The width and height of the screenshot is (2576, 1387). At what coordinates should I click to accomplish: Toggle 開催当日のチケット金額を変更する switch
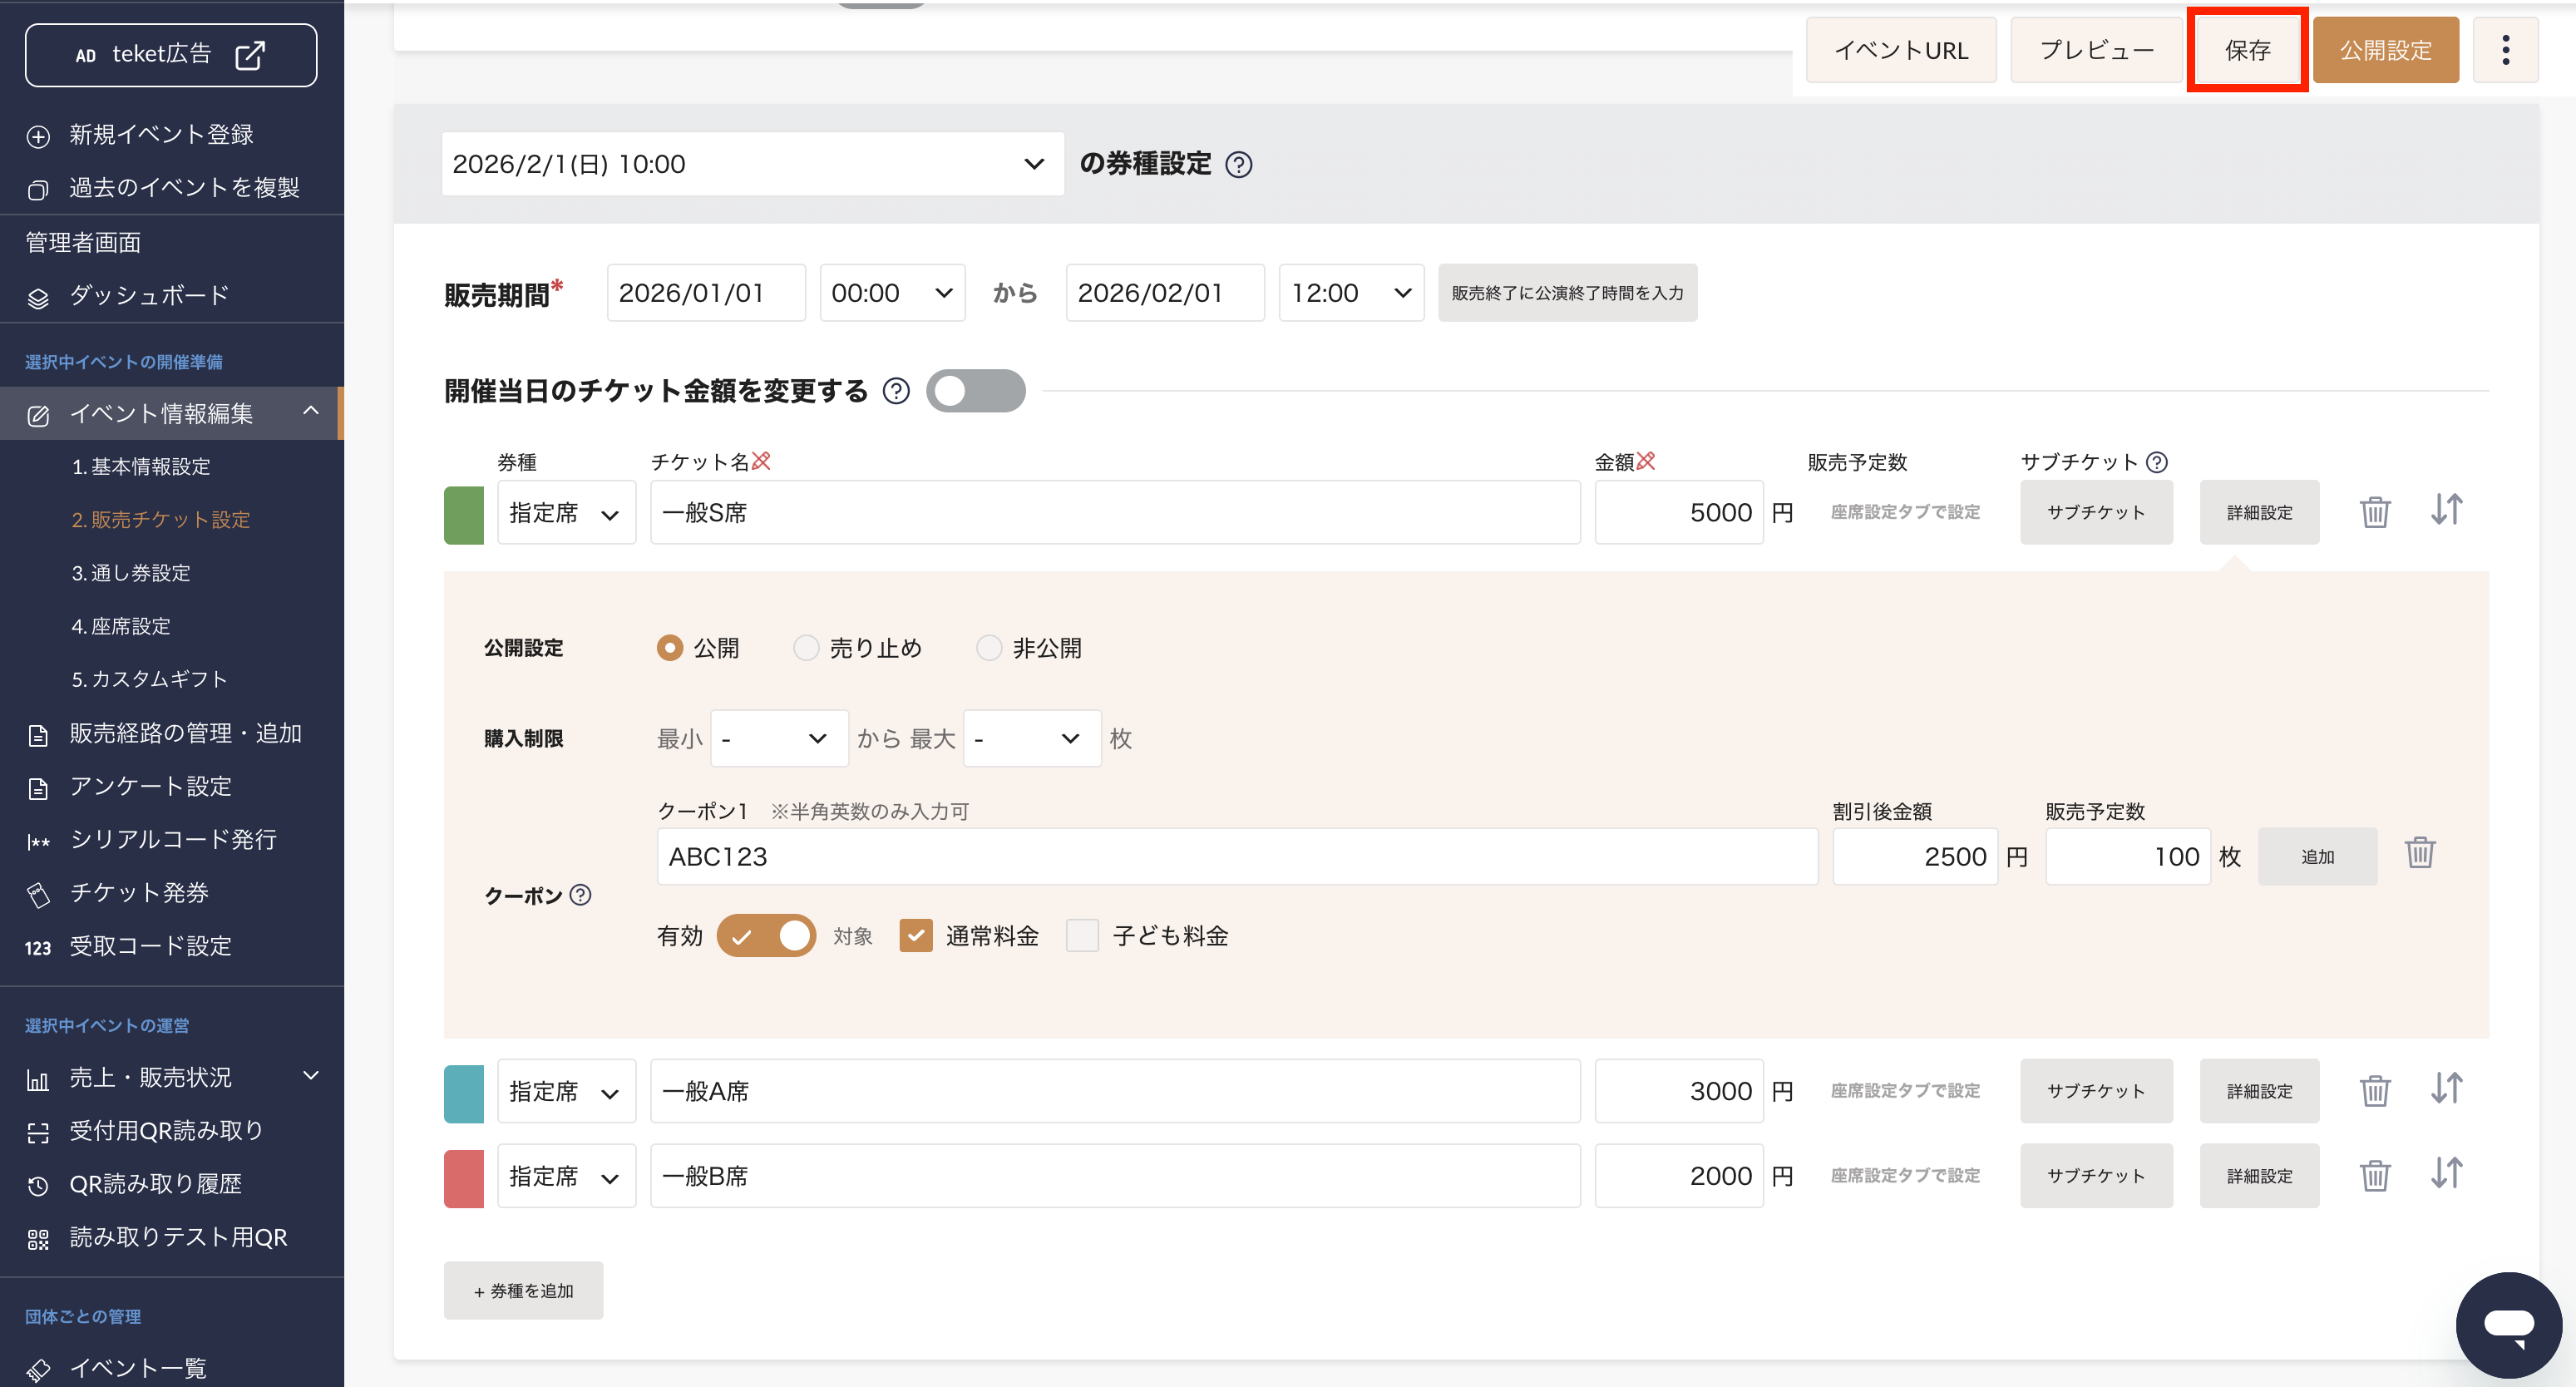(975, 391)
